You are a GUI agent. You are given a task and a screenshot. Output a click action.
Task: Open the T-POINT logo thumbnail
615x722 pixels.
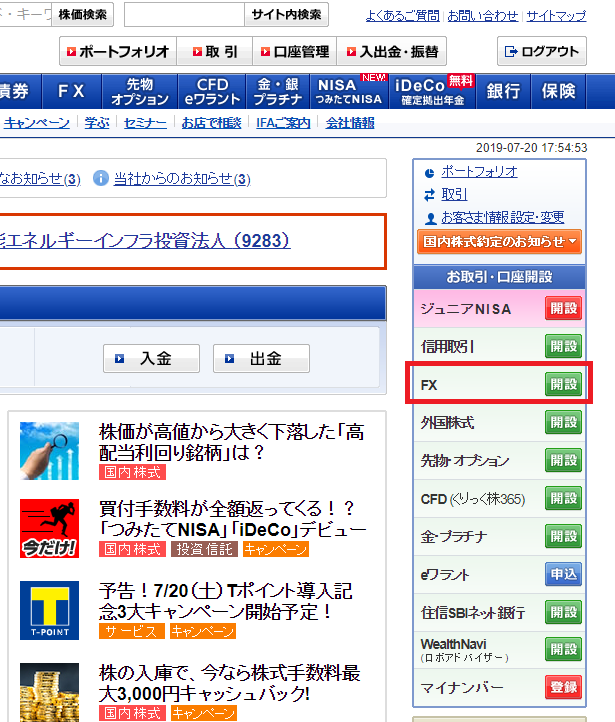(x=49, y=611)
